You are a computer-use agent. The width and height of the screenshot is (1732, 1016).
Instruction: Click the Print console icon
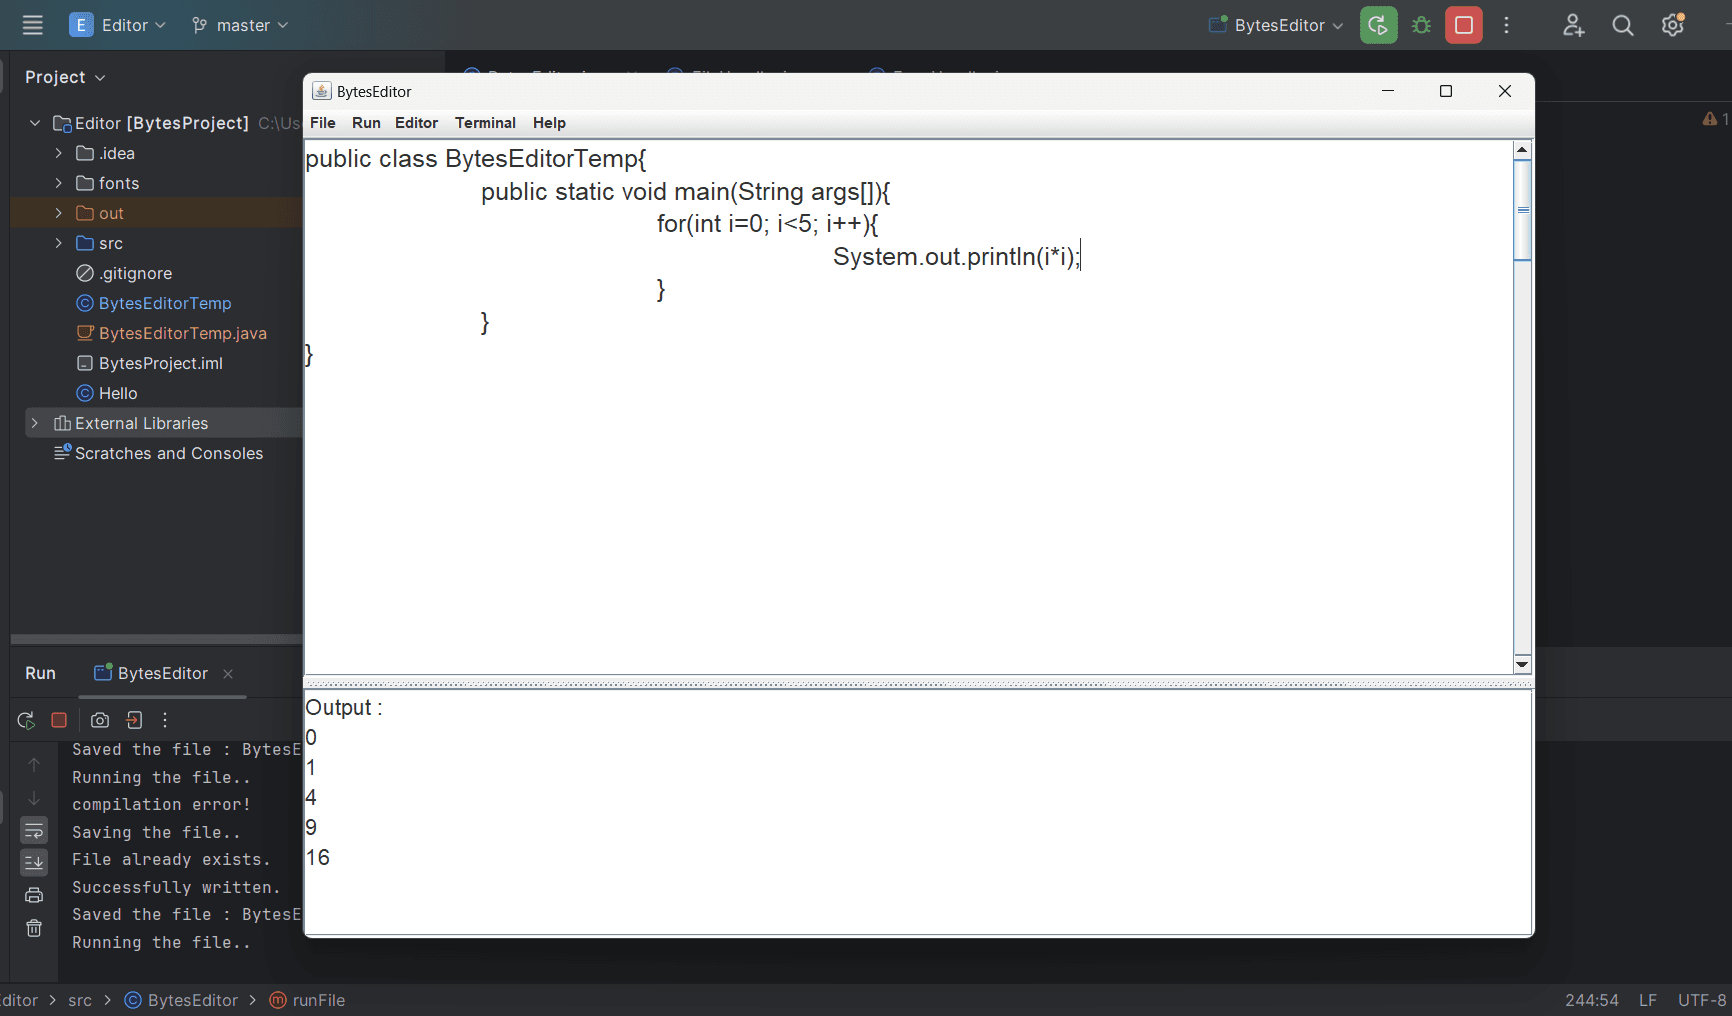tap(34, 895)
